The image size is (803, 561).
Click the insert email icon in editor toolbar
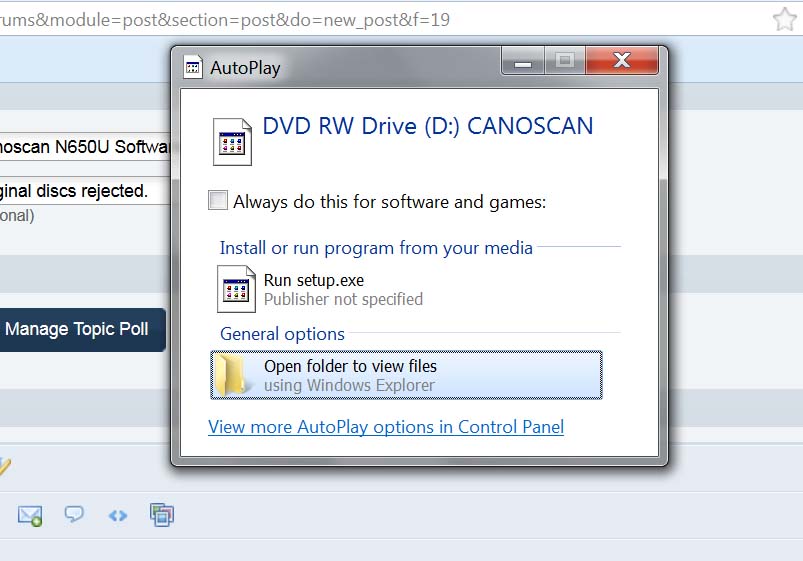click(x=30, y=515)
